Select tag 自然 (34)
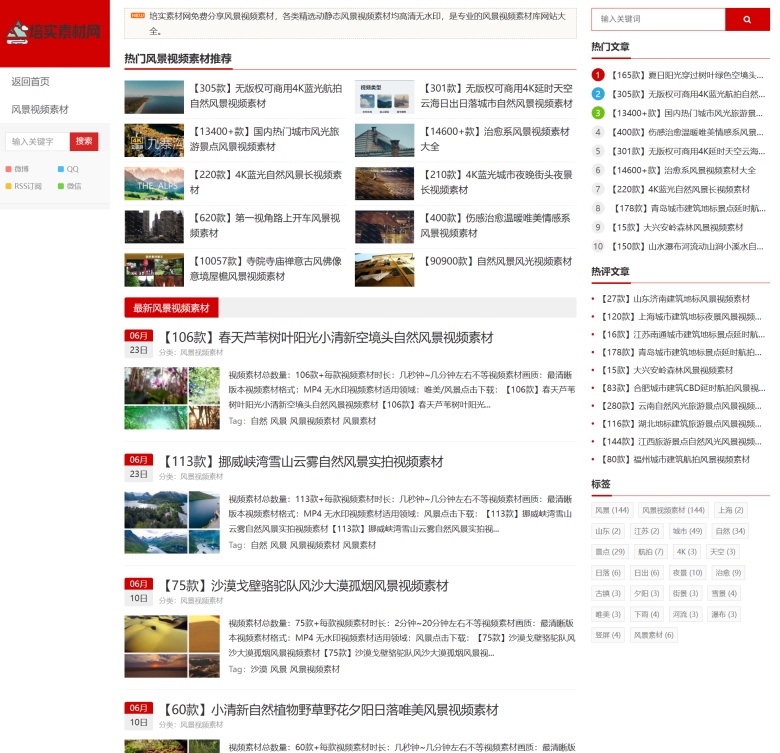Image resolution: width=780 pixels, height=753 pixels. click(730, 531)
